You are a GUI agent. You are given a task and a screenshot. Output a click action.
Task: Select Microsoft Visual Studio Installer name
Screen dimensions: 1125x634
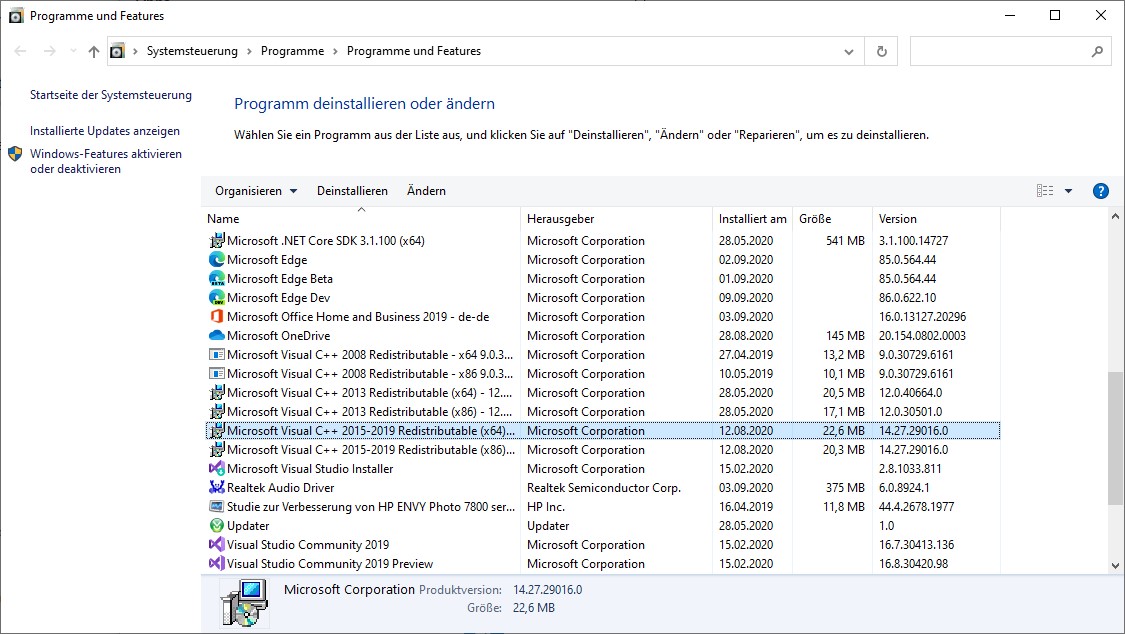[310, 468]
